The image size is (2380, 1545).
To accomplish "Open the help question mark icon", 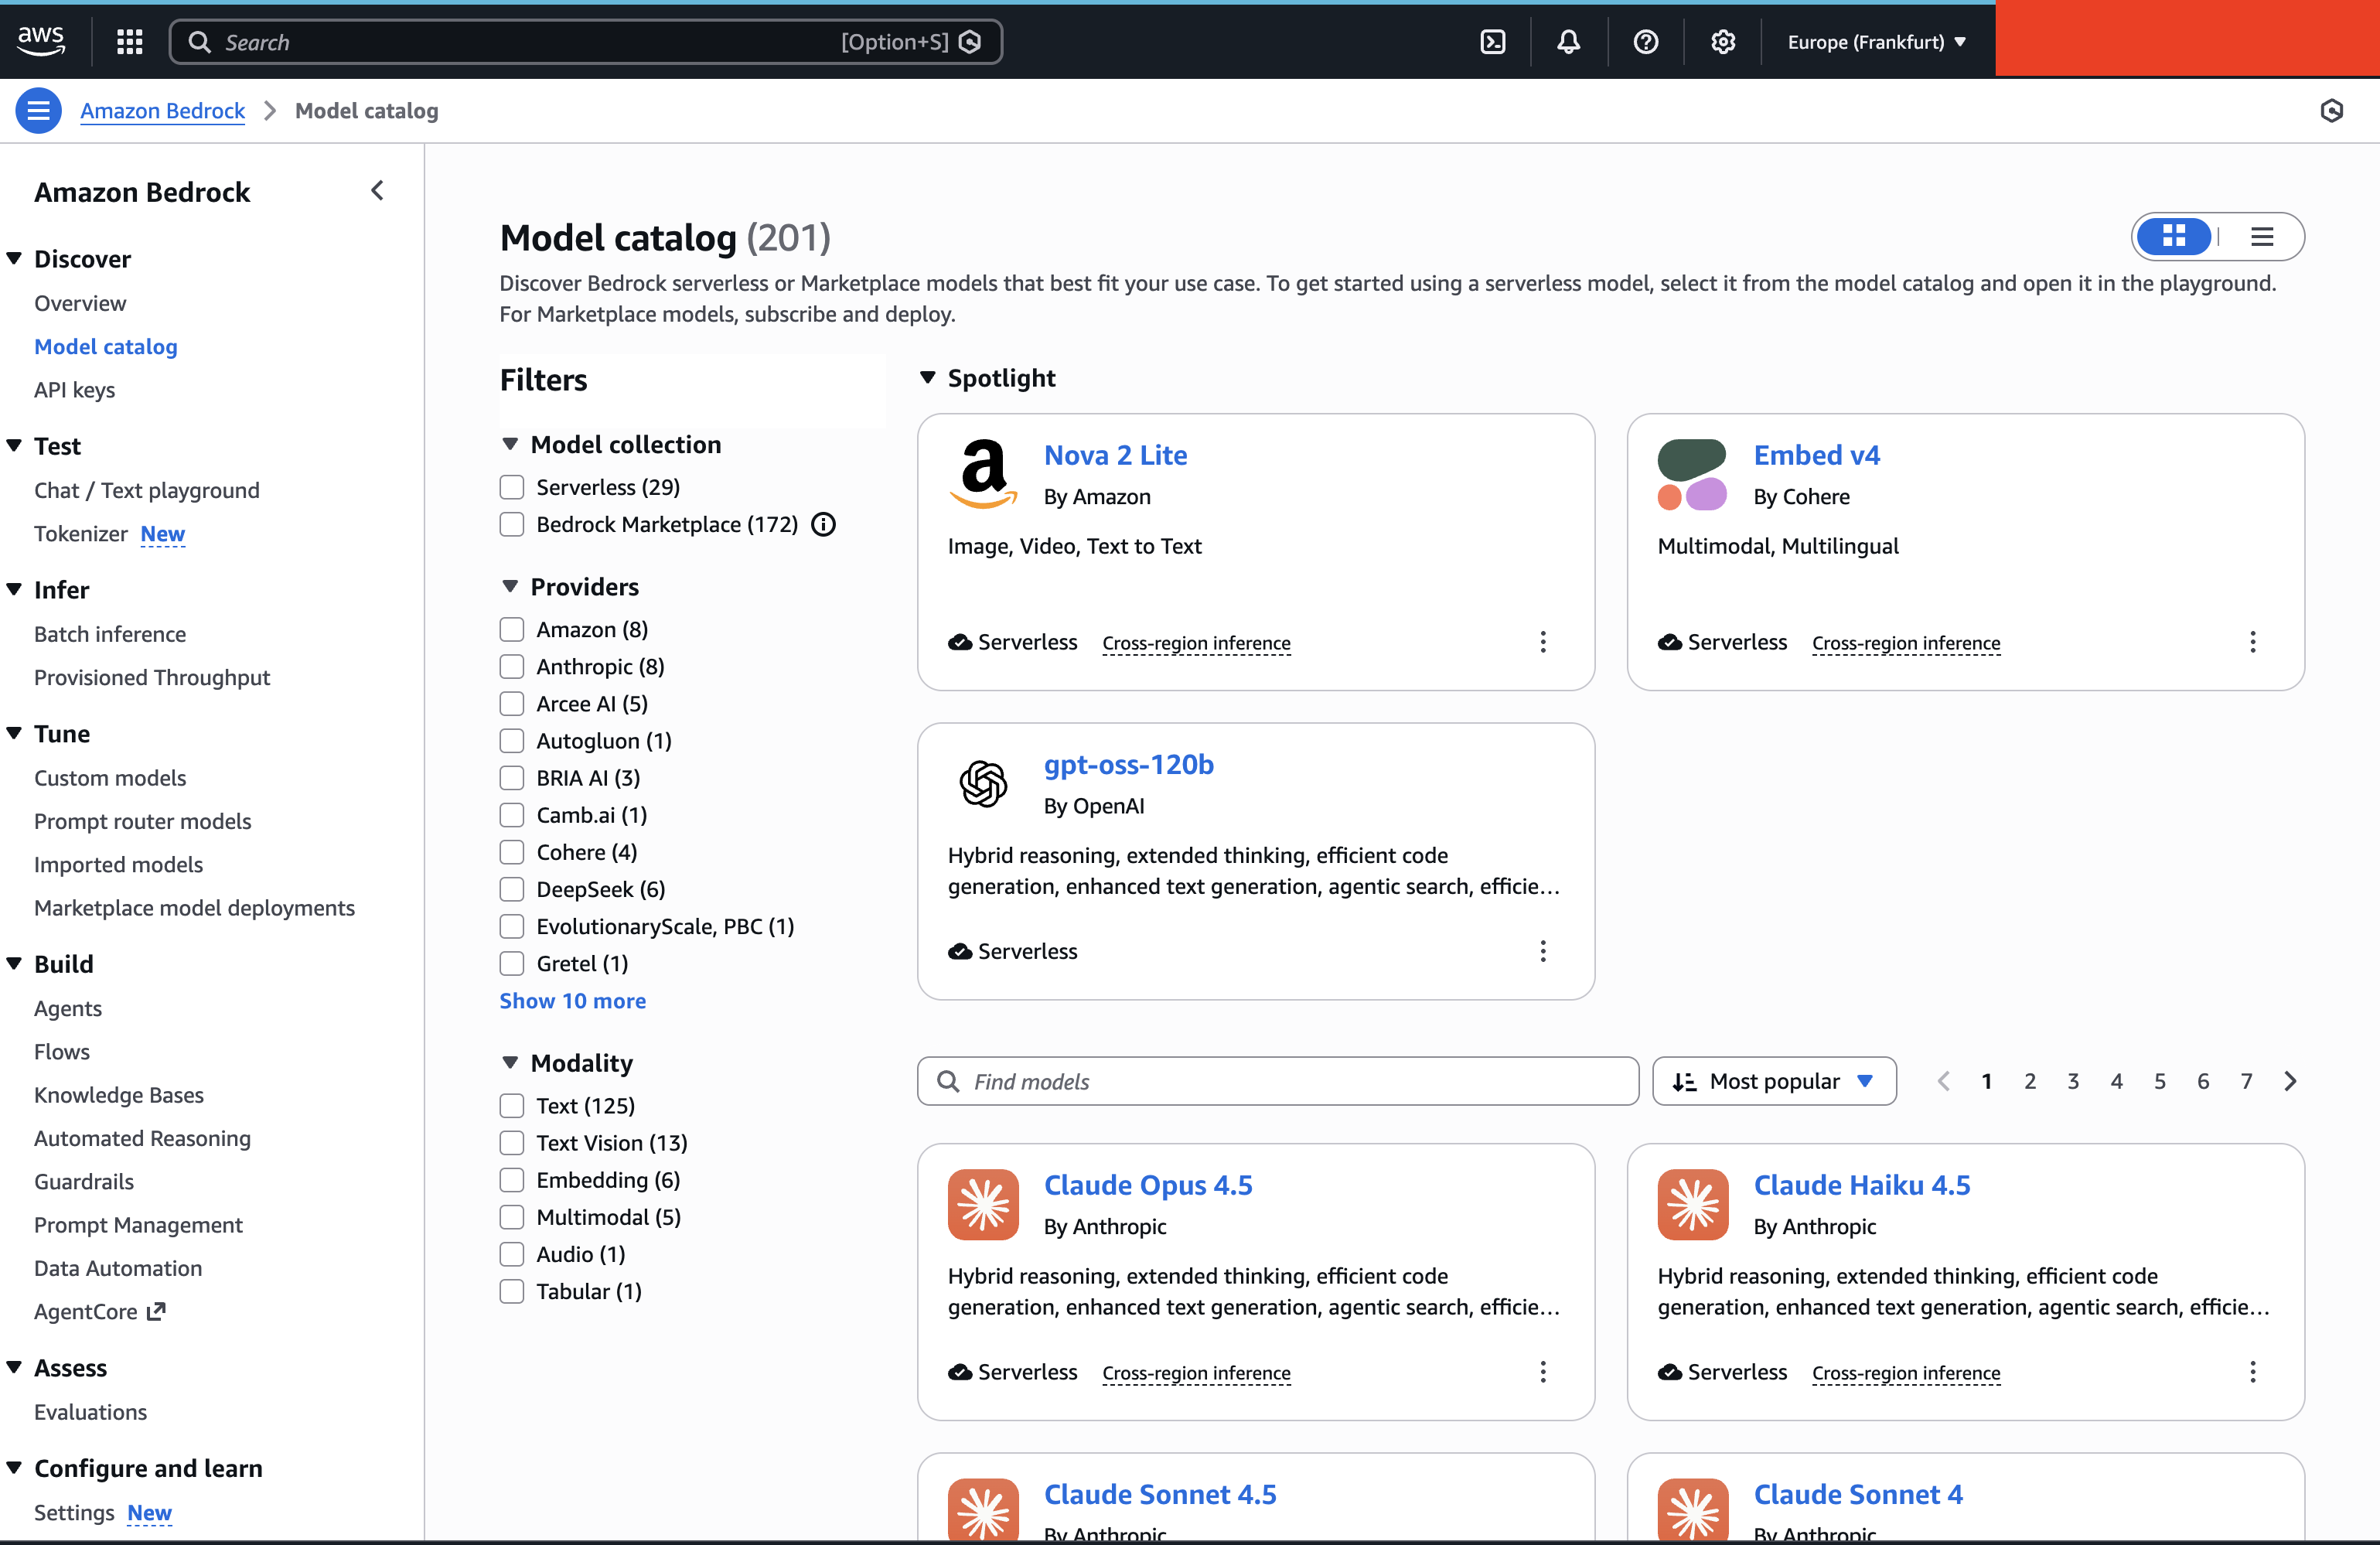I will tap(1645, 42).
